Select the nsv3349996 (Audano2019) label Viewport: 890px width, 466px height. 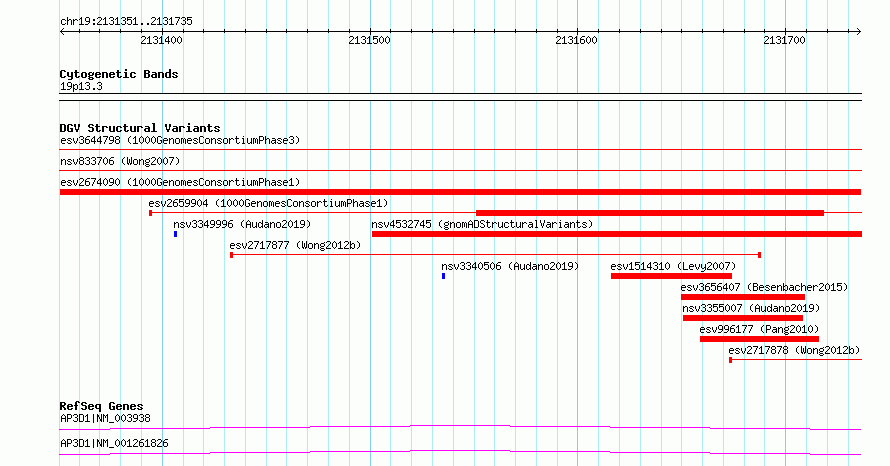tap(242, 224)
